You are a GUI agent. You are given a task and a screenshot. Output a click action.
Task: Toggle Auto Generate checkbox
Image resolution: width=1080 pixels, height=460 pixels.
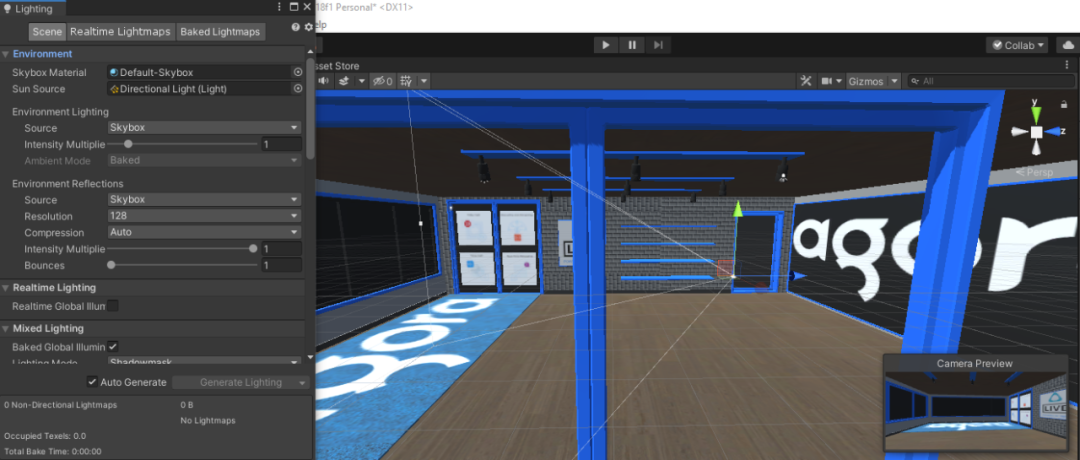point(92,382)
